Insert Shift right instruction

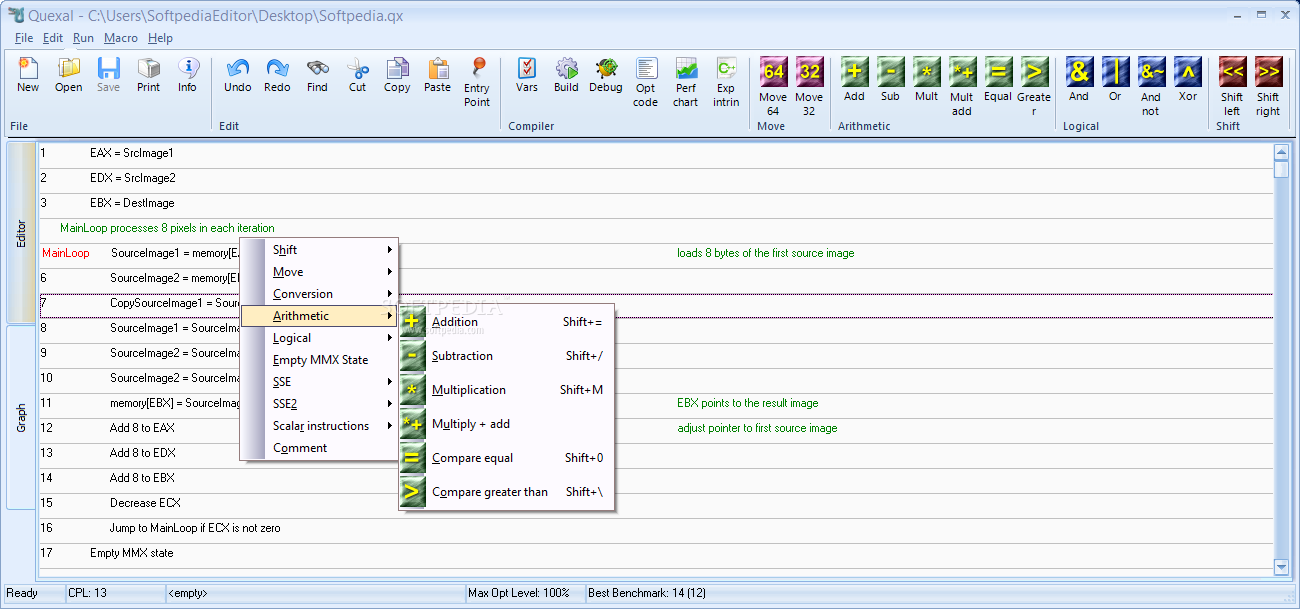1268,86
